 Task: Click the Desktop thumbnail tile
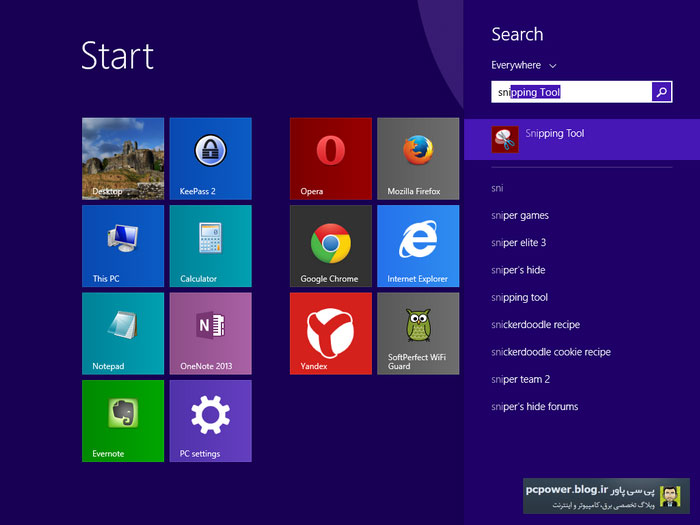122,158
